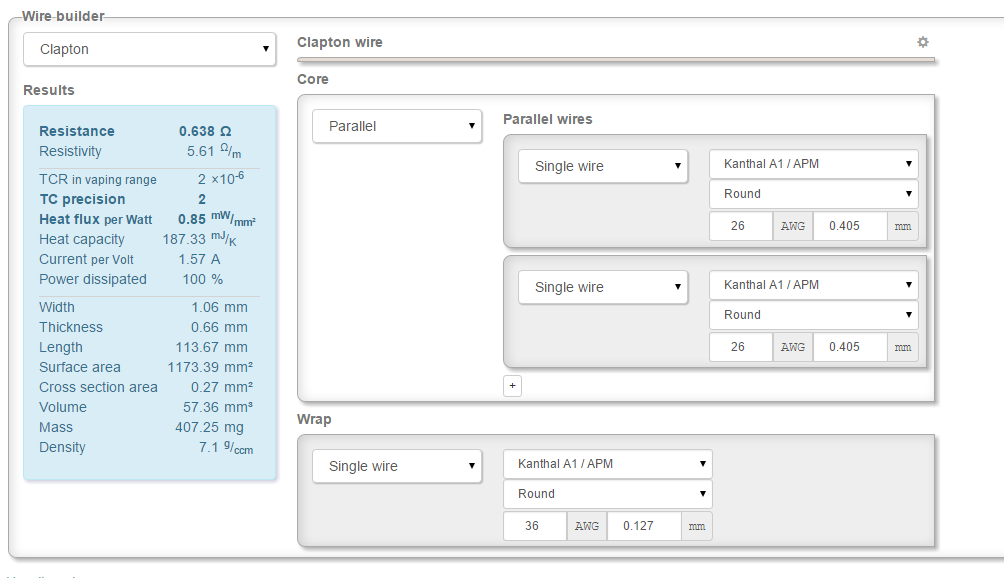This screenshot has height=578, width=1004.
Task: Change second core wire material dropdown
Action: point(813,285)
